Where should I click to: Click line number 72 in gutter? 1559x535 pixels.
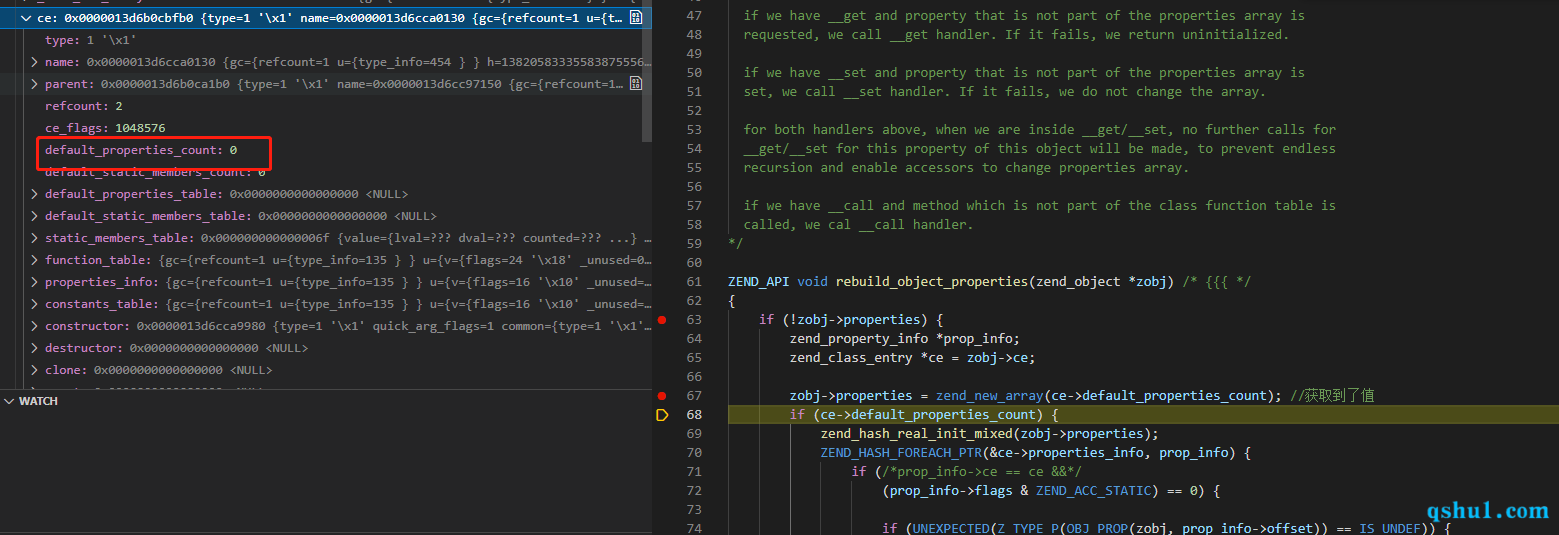(x=694, y=491)
